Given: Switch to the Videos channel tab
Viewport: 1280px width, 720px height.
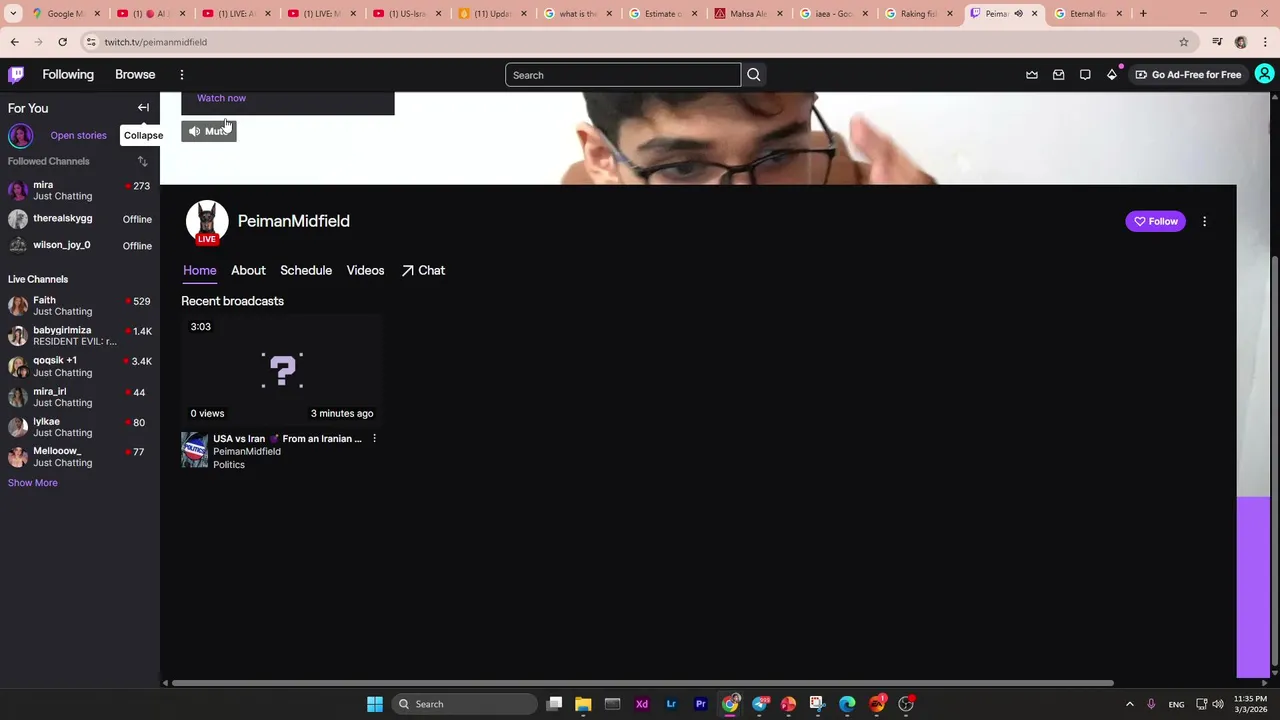Looking at the screenshot, I should pyautogui.click(x=365, y=270).
